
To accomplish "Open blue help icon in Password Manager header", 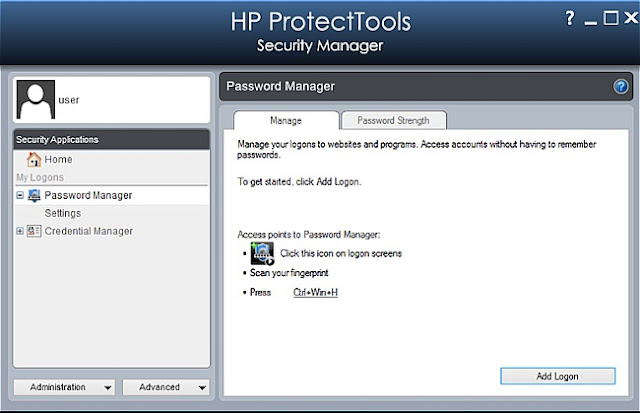I will [621, 87].
